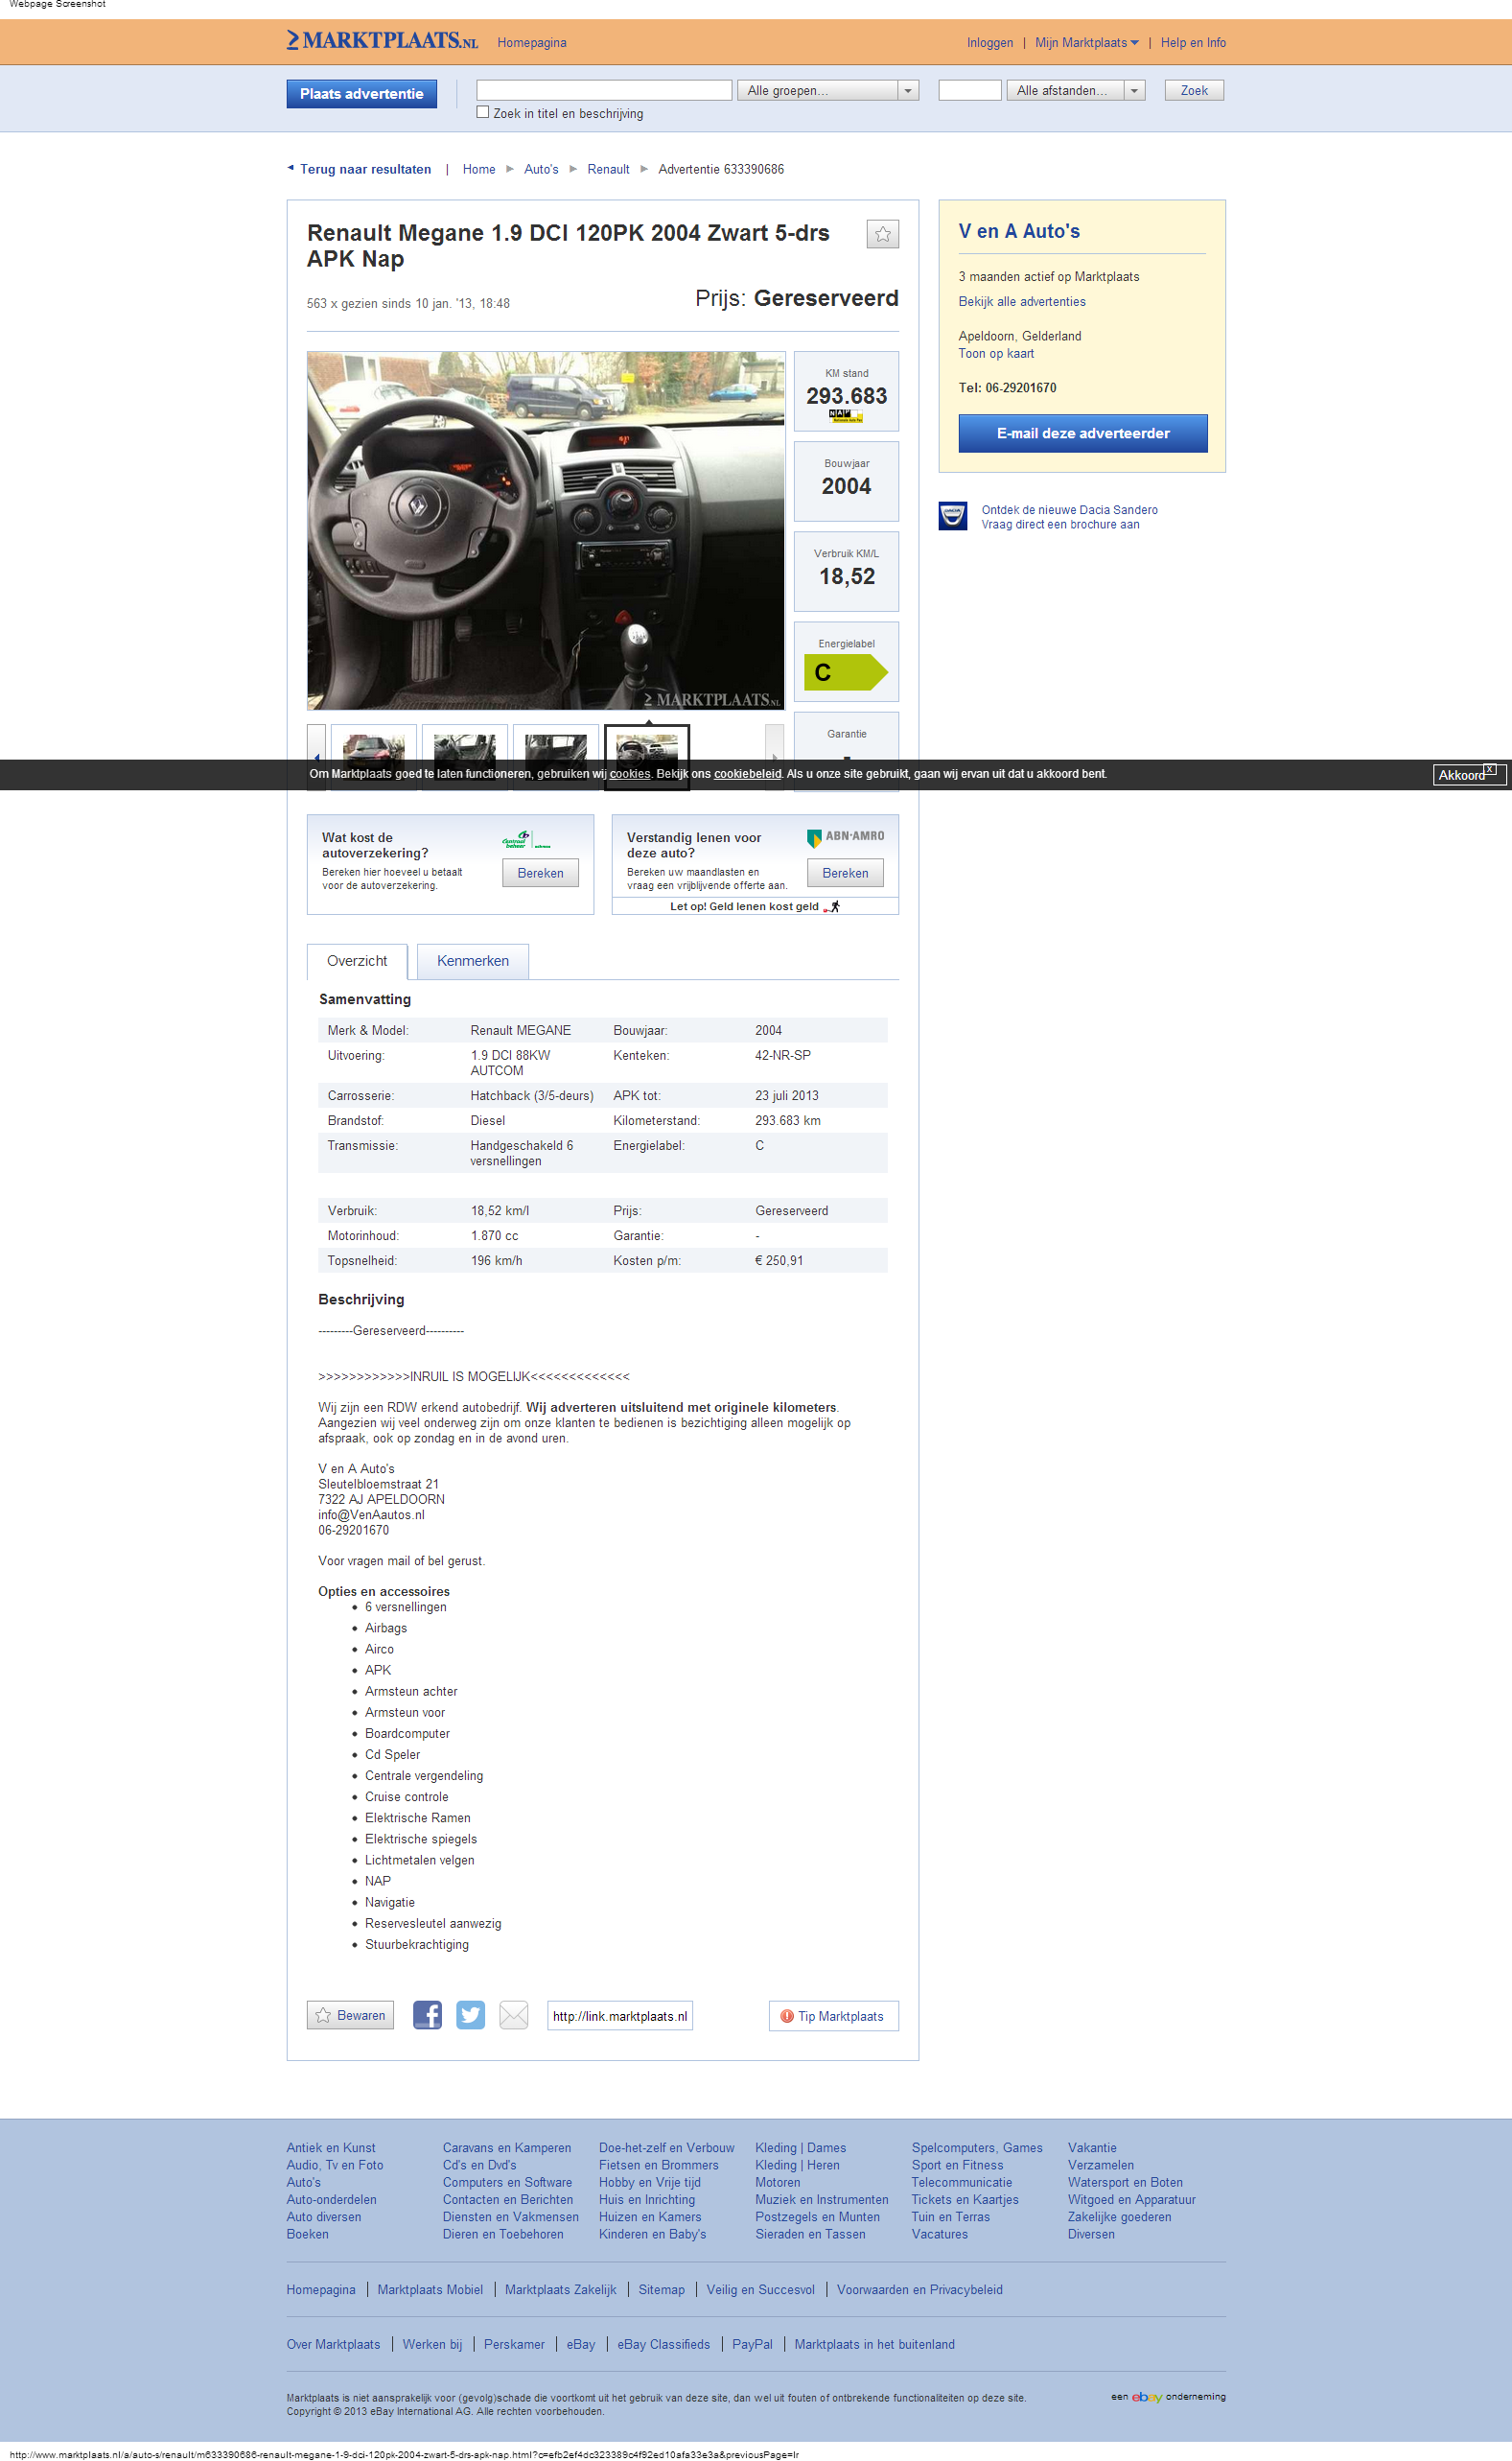Screen dimensions: 1512x2461
Task: Click 'Marktplaats Mobiel' footer link
Action: pos(430,2290)
